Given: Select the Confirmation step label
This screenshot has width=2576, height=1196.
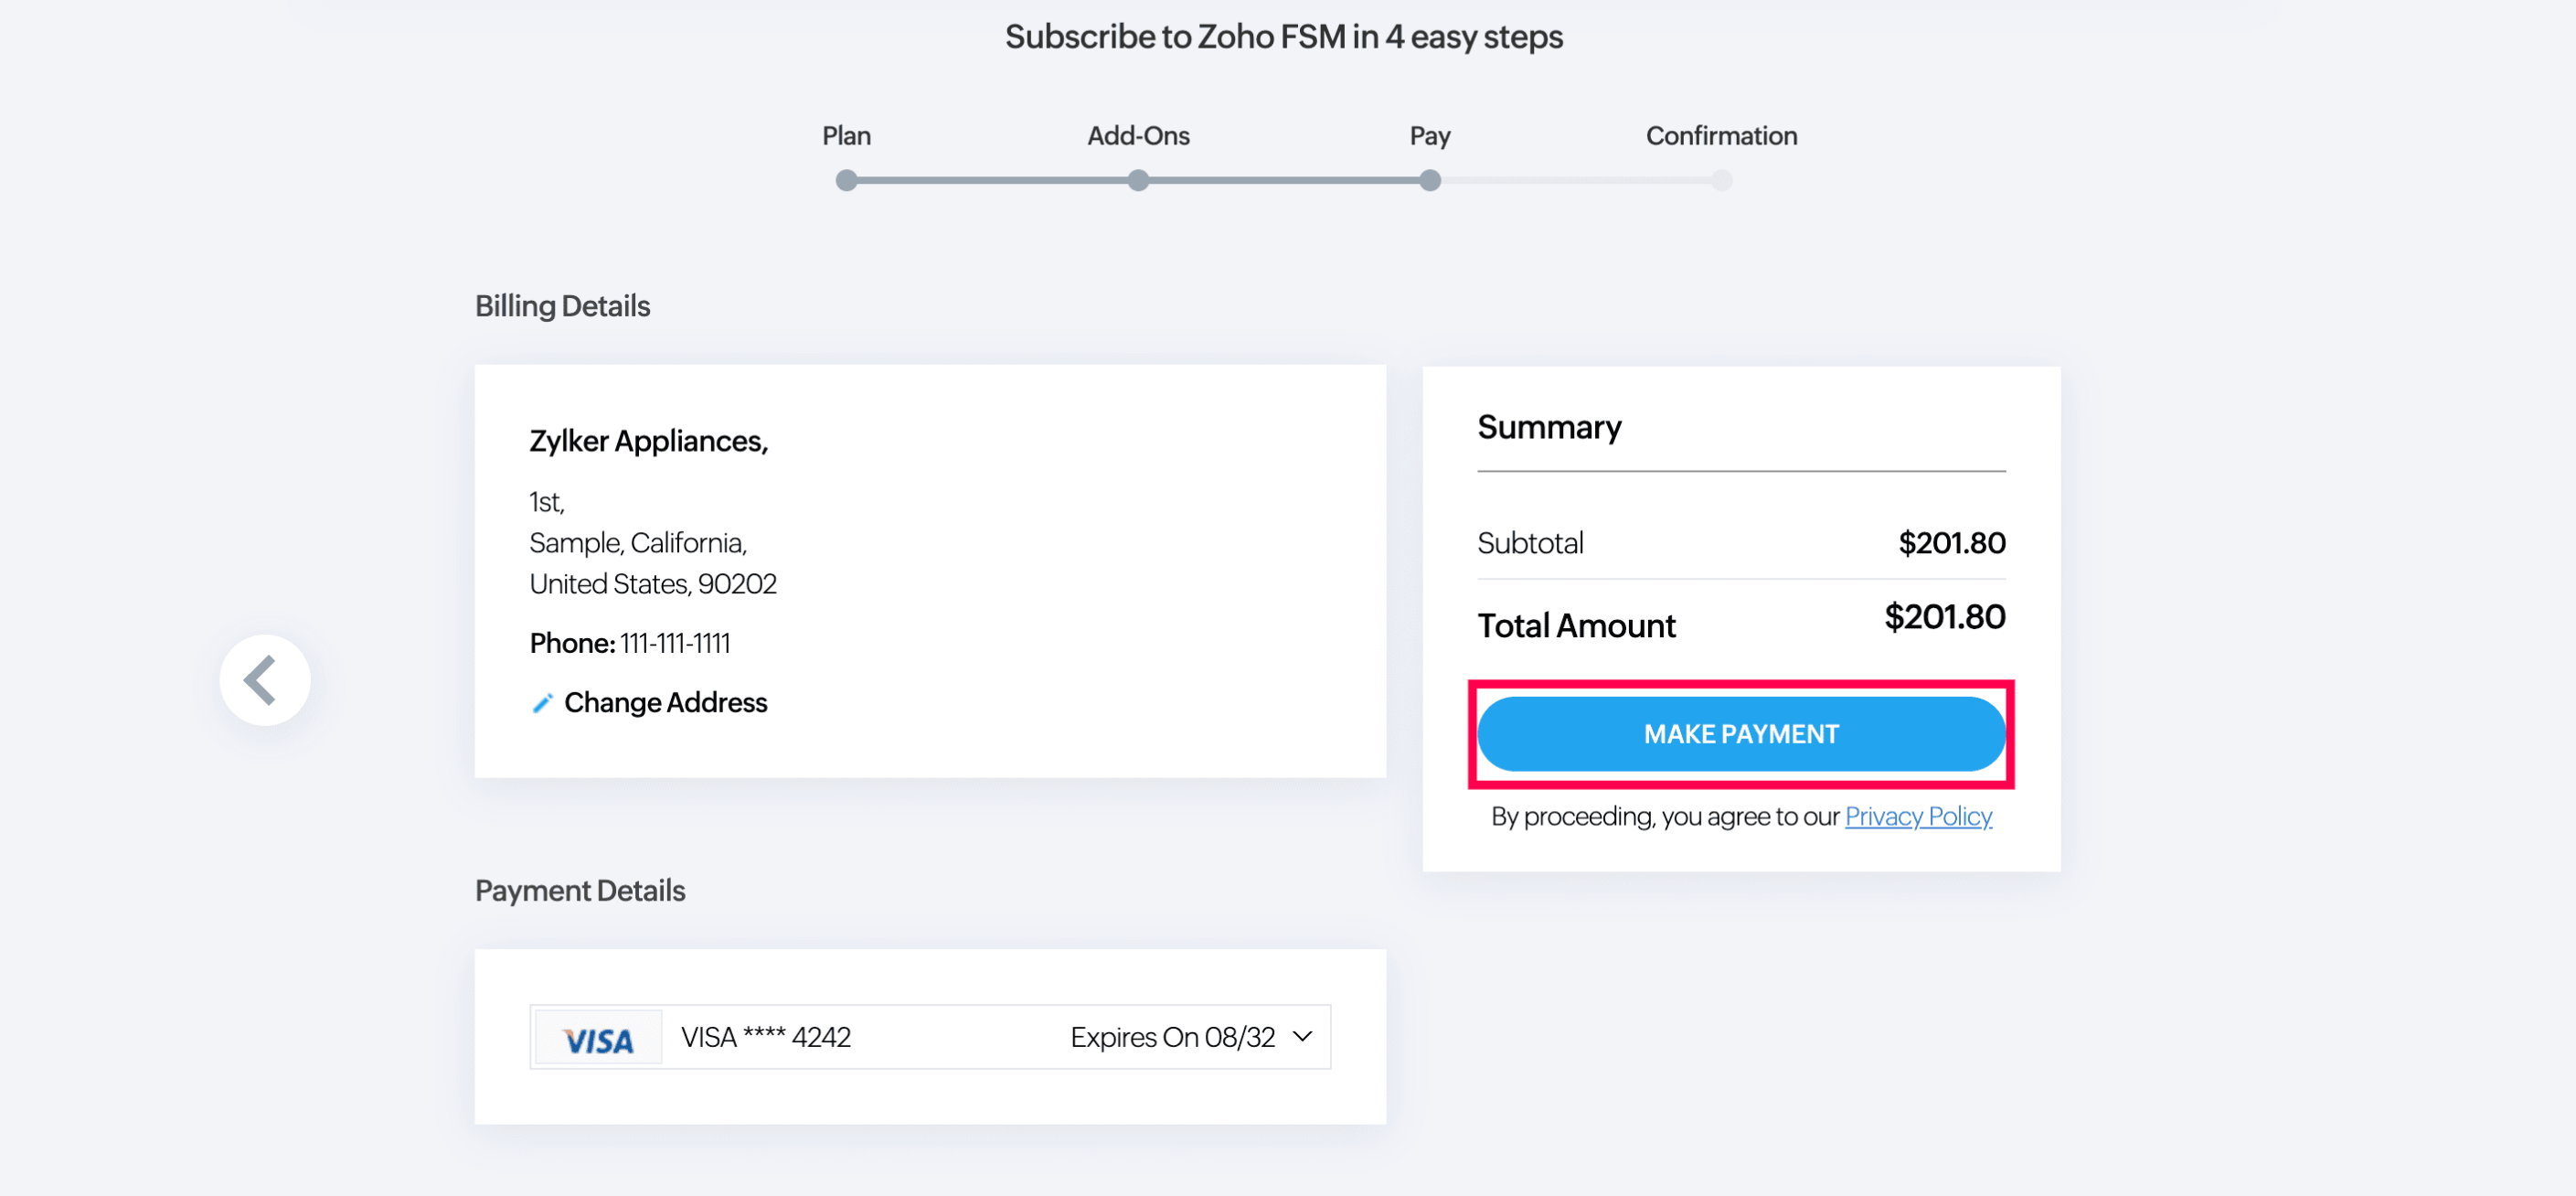Looking at the screenshot, I should tap(1721, 136).
